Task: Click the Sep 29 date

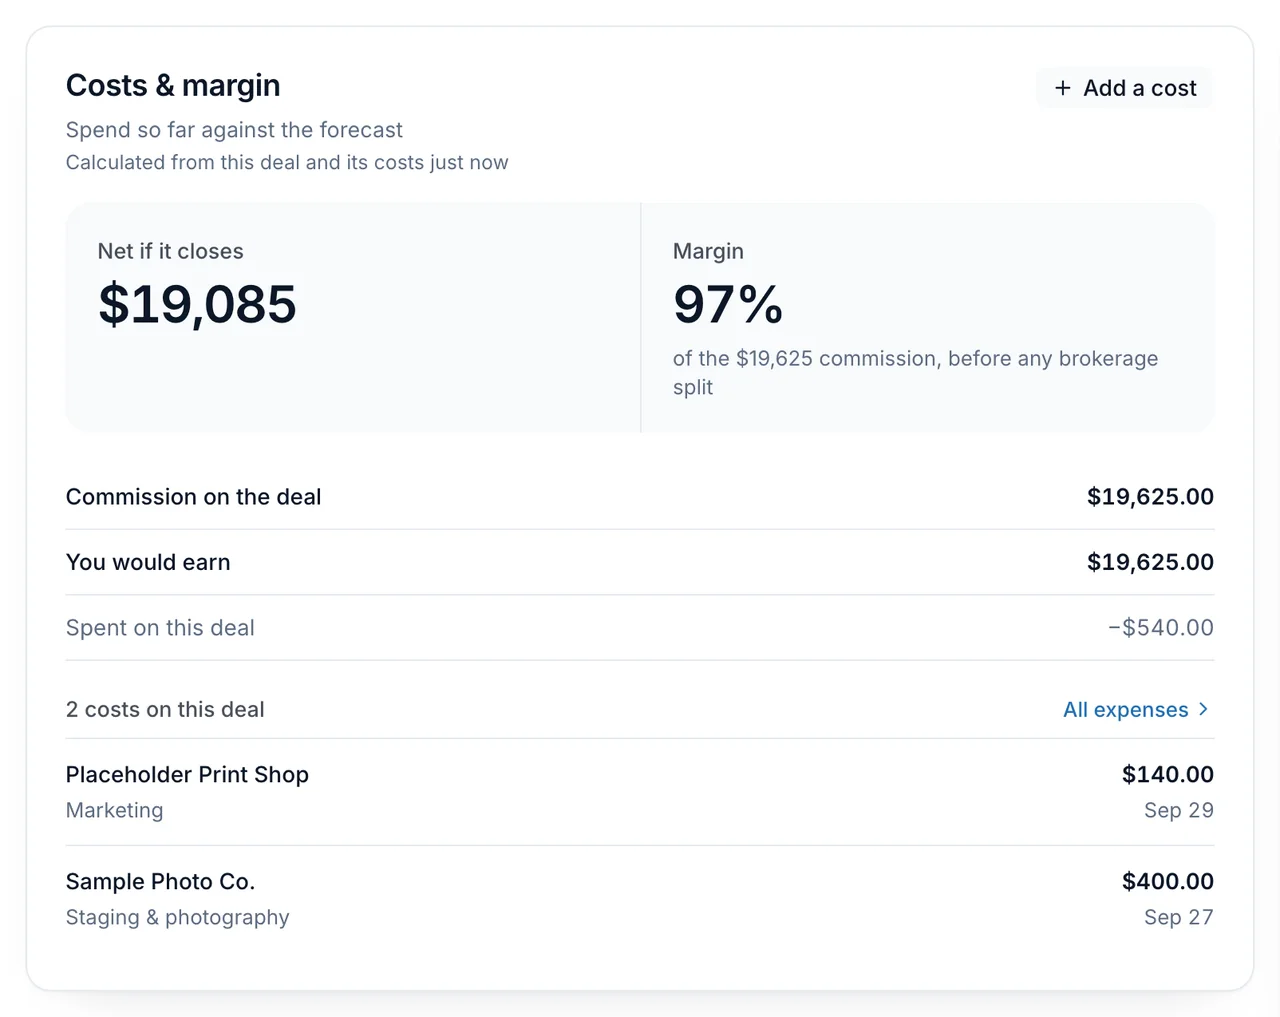Action: pos(1178,810)
